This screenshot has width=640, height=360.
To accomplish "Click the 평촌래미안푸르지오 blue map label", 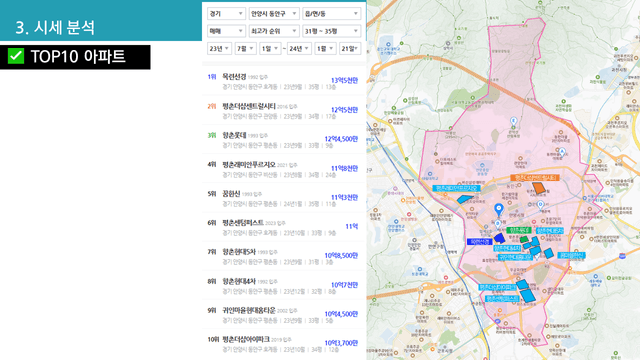I will pos(456,188).
